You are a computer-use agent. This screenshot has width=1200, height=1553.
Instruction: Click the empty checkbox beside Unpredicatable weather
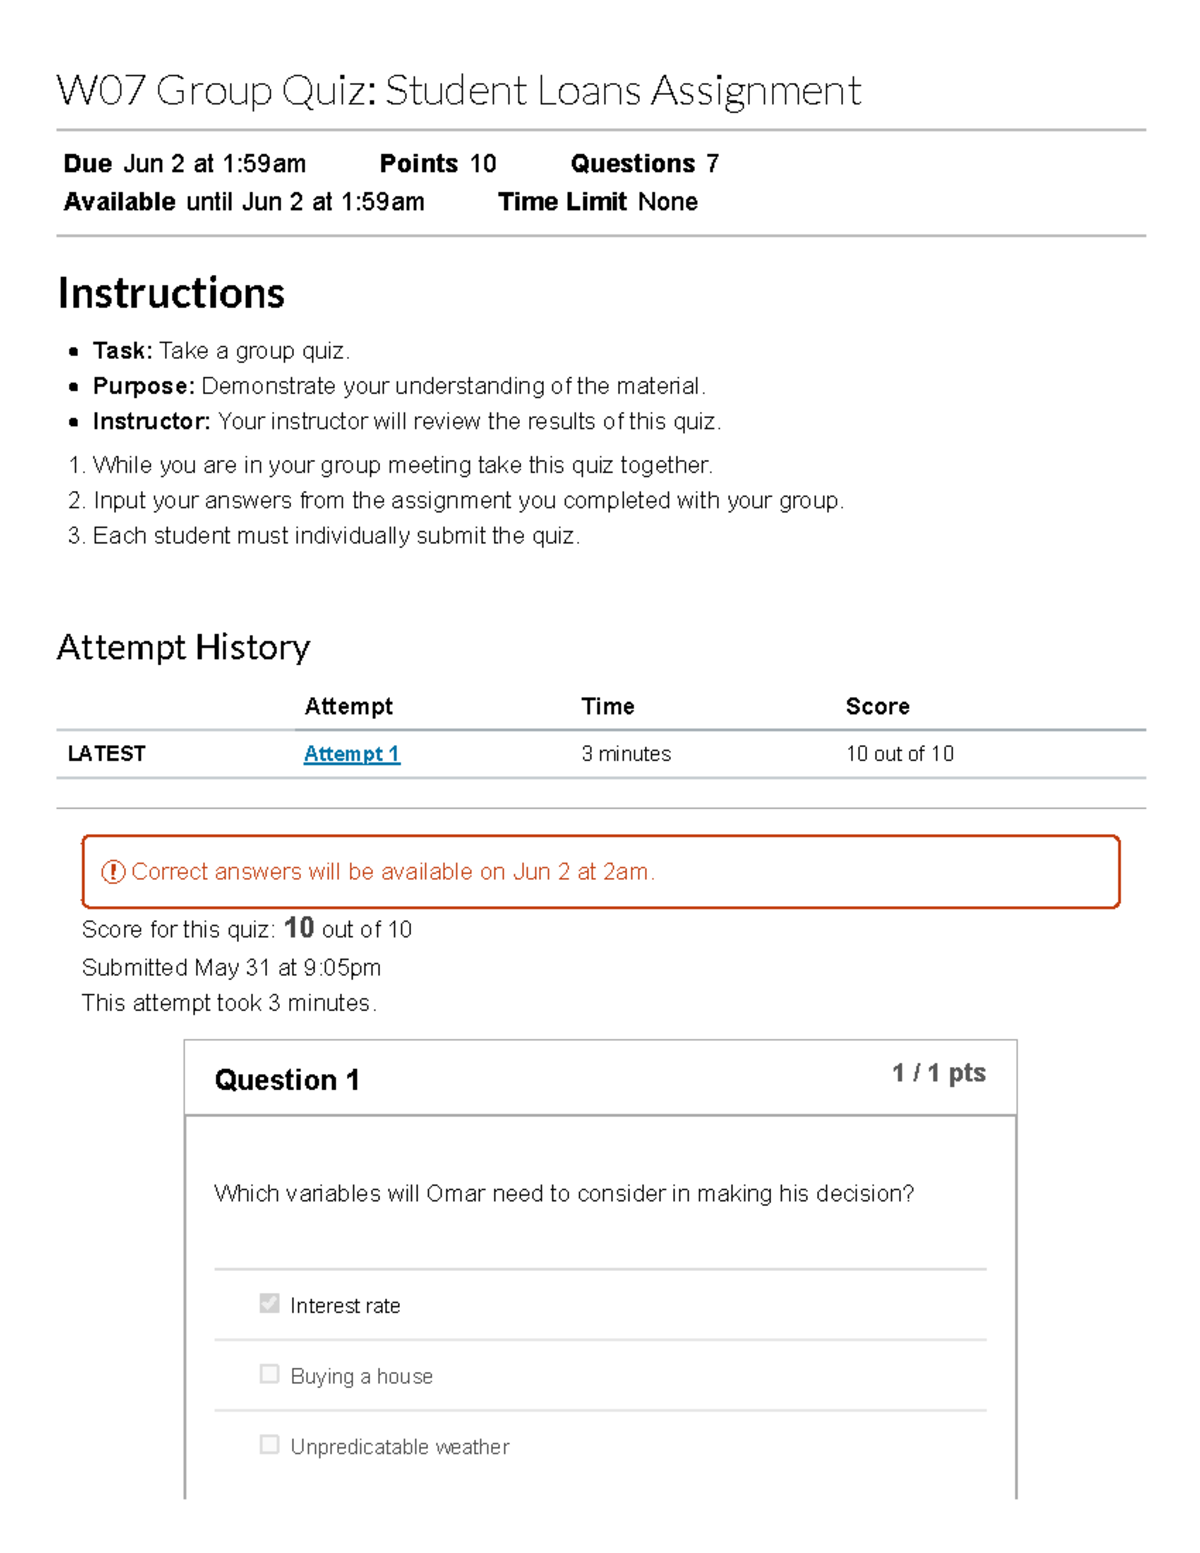(267, 1444)
